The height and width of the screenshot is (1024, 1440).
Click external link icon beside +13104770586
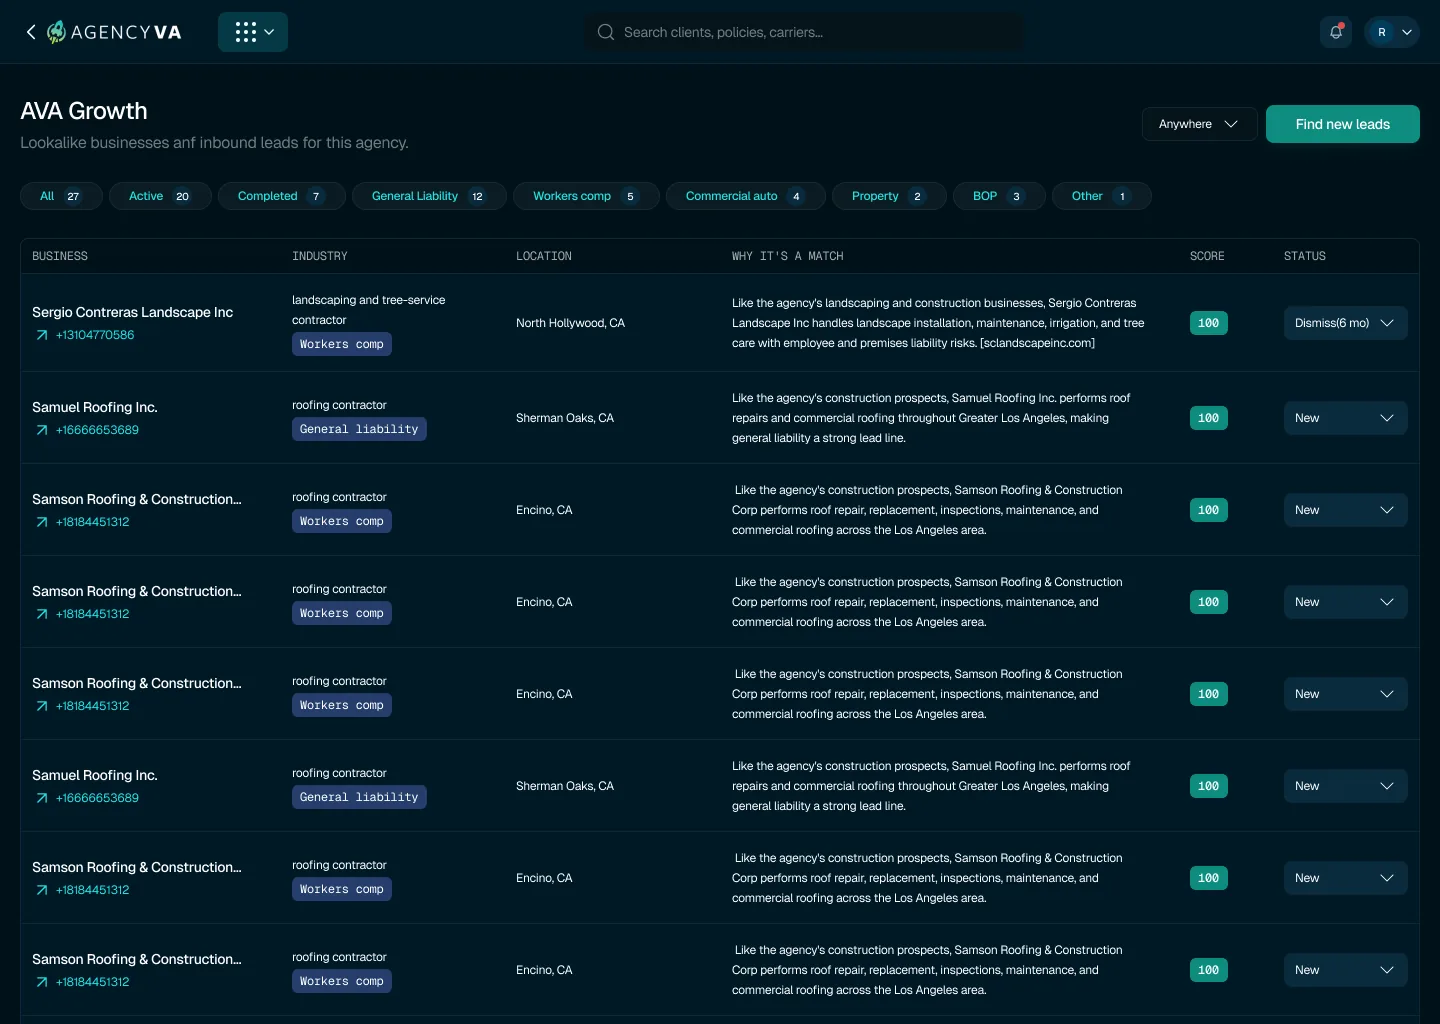[42, 335]
